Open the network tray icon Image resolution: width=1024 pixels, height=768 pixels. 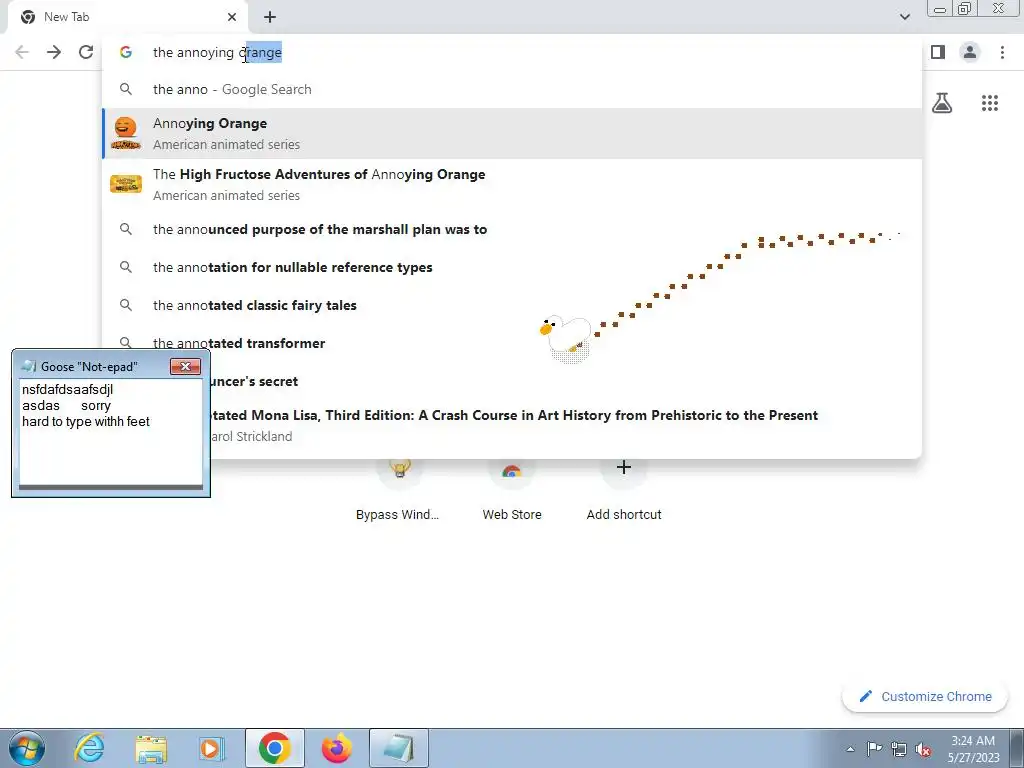[899, 749]
